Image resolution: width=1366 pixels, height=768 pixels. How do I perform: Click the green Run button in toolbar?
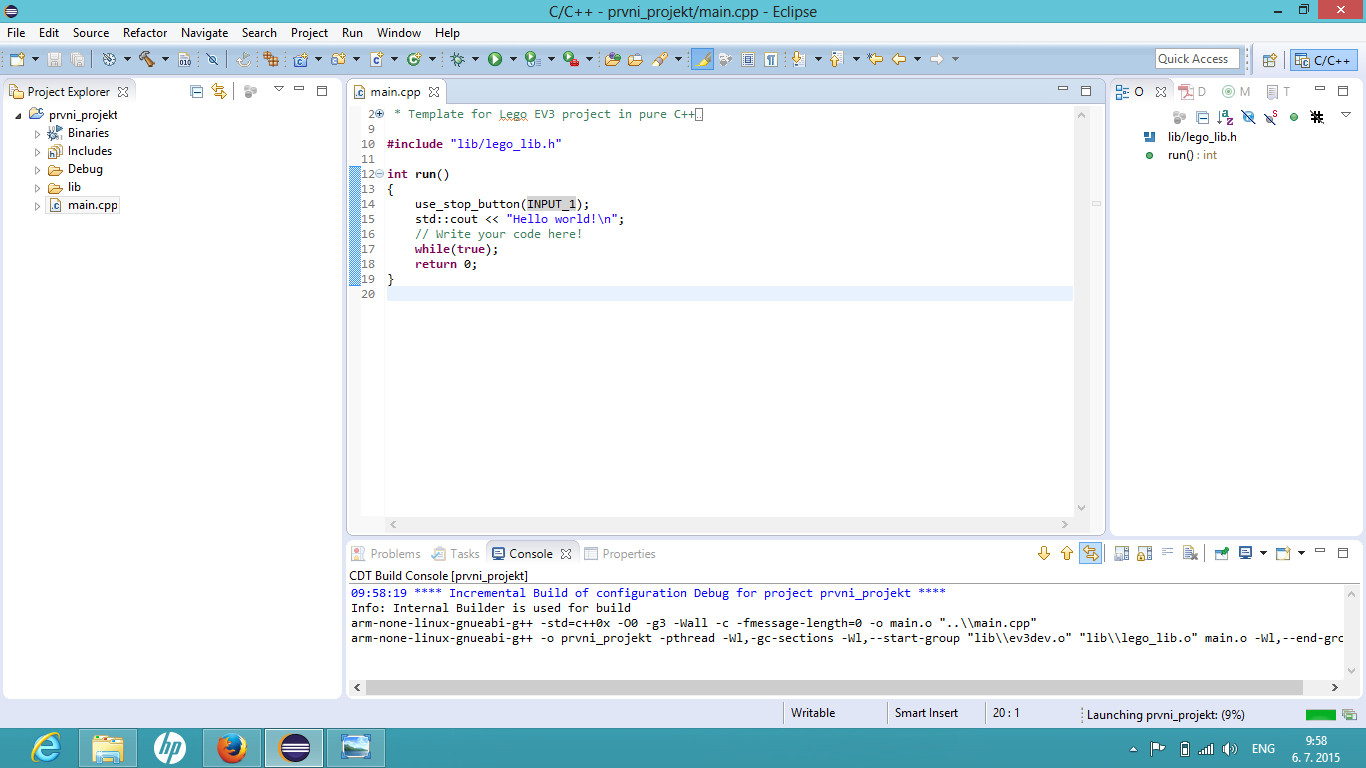point(495,60)
